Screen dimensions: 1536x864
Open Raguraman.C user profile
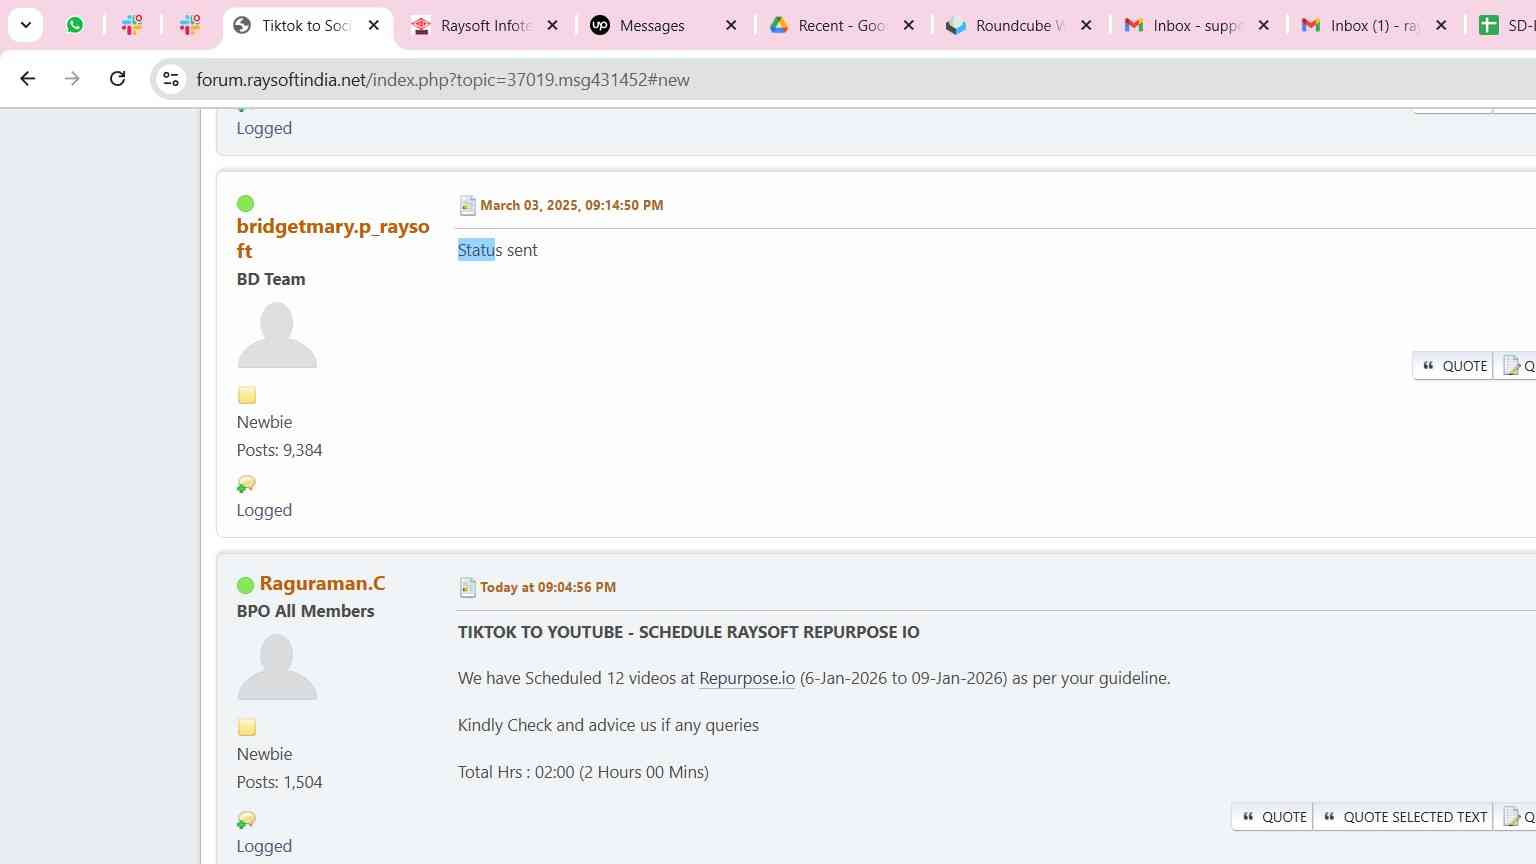[322, 583]
